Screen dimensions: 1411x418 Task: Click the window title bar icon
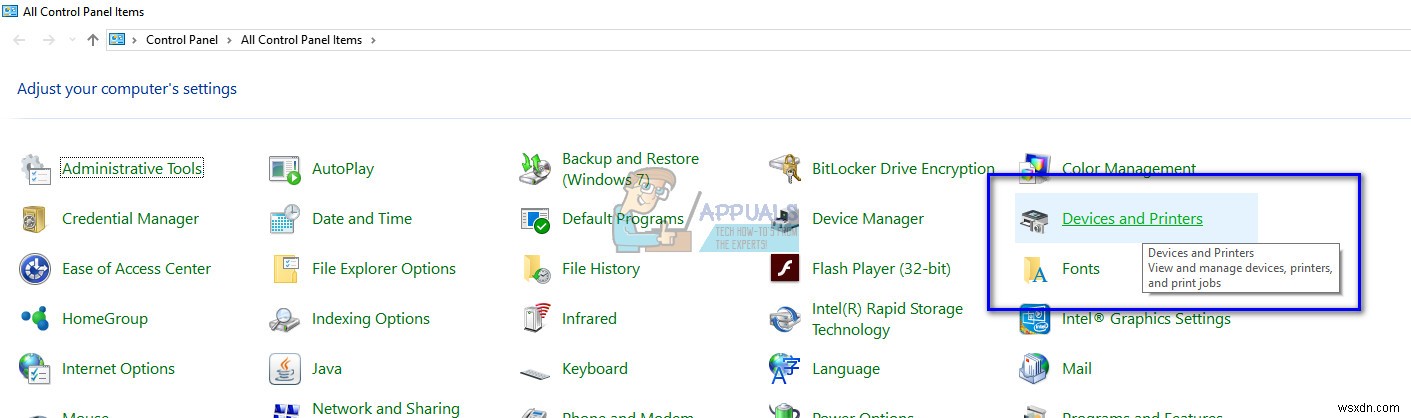point(11,12)
